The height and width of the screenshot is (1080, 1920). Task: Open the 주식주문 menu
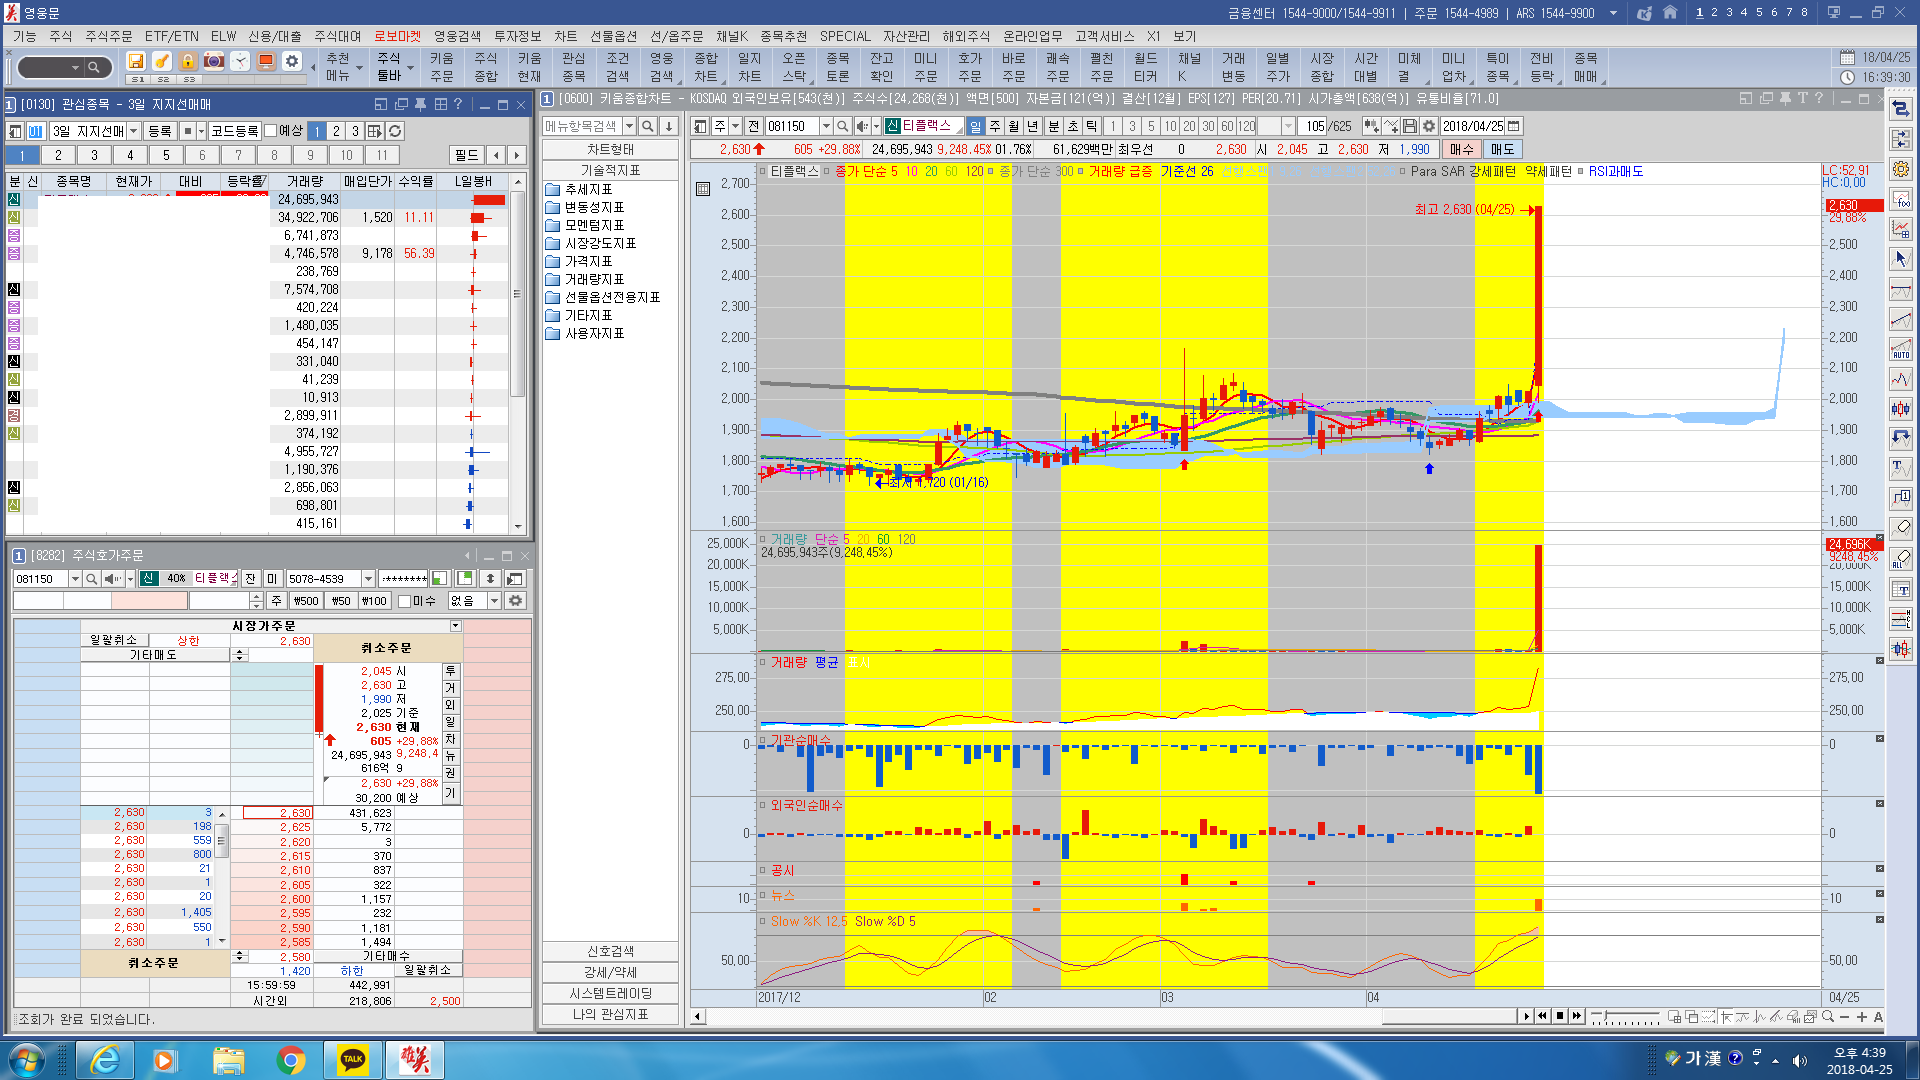coord(108,36)
